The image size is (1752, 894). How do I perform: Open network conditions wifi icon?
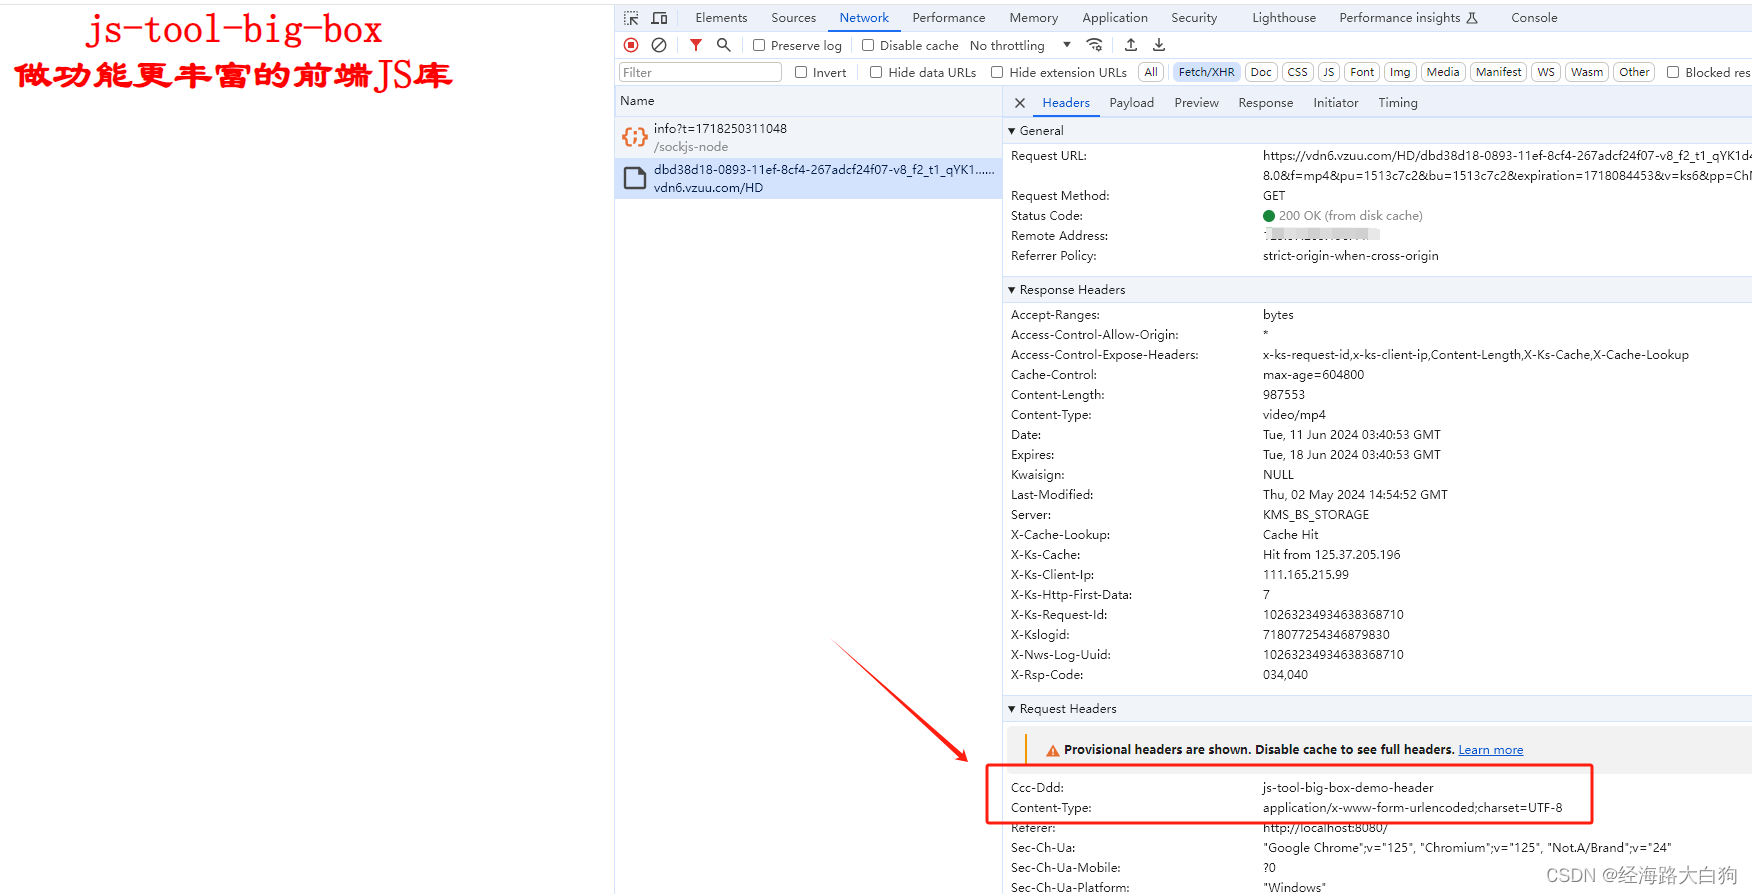(x=1095, y=45)
